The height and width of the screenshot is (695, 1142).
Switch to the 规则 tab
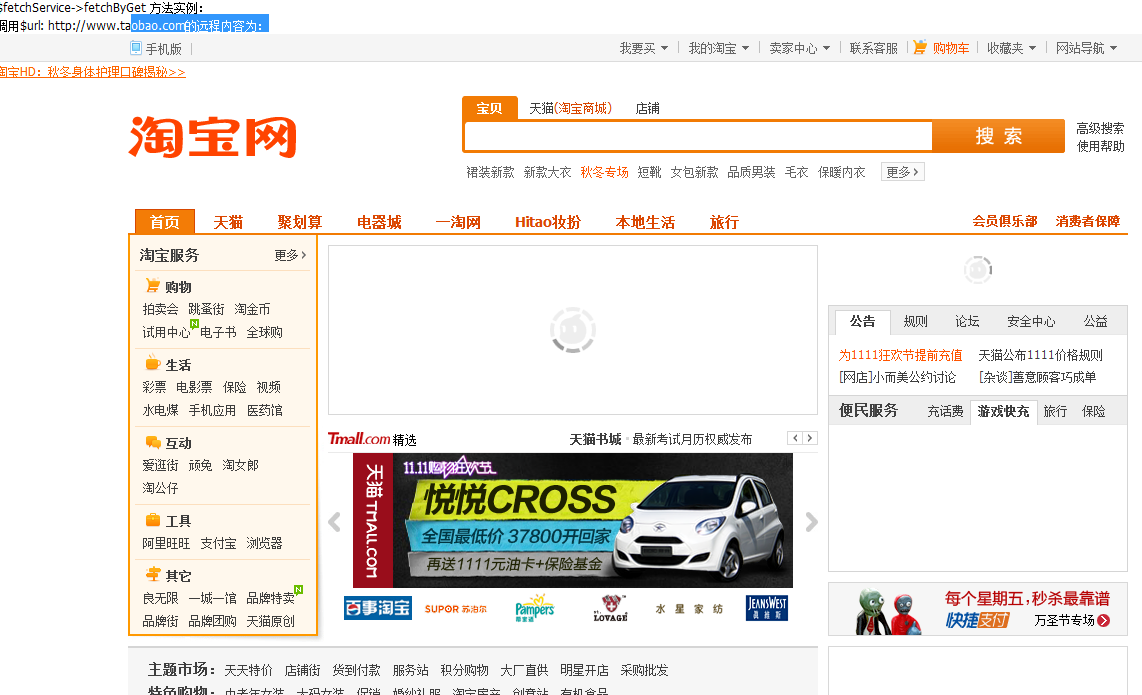click(x=915, y=321)
